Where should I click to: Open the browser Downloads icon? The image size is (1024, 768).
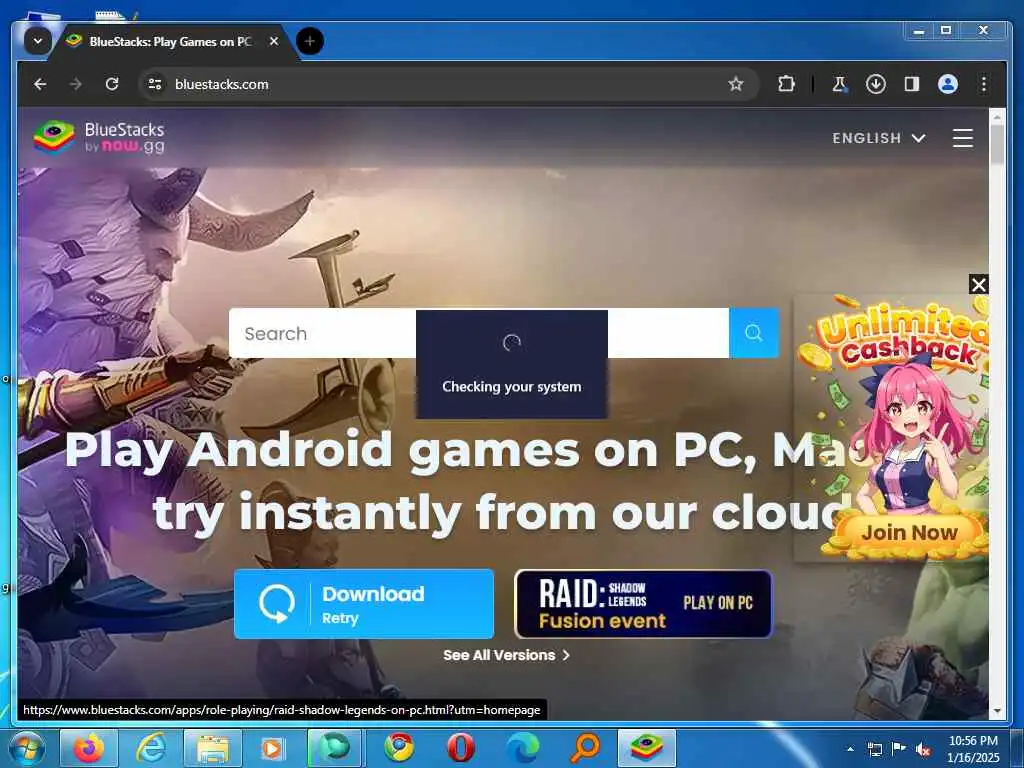coord(876,84)
